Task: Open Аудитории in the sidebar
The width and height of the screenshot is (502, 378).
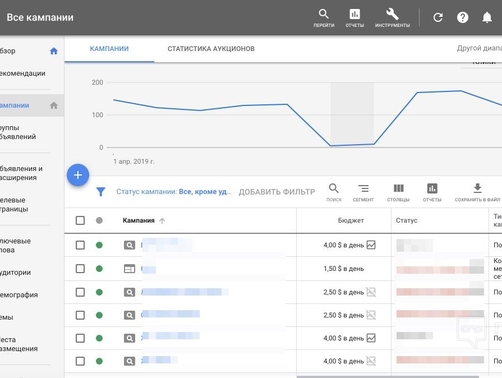Action: [15, 273]
